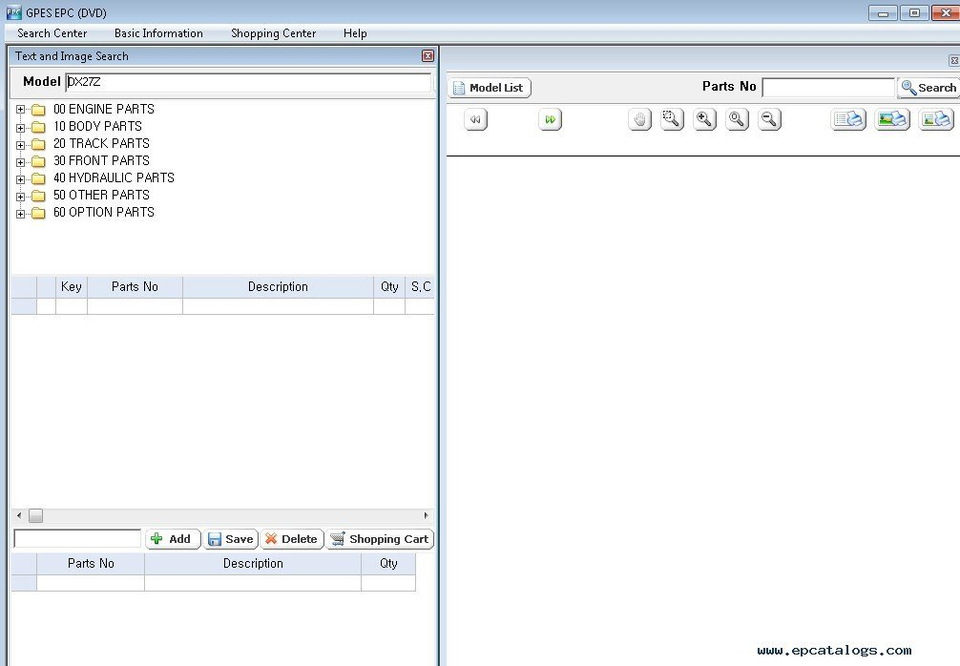Select the 30 FRONT PARTS tree item
The width and height of the screenshot is (960, 666).
coord(101,160)
